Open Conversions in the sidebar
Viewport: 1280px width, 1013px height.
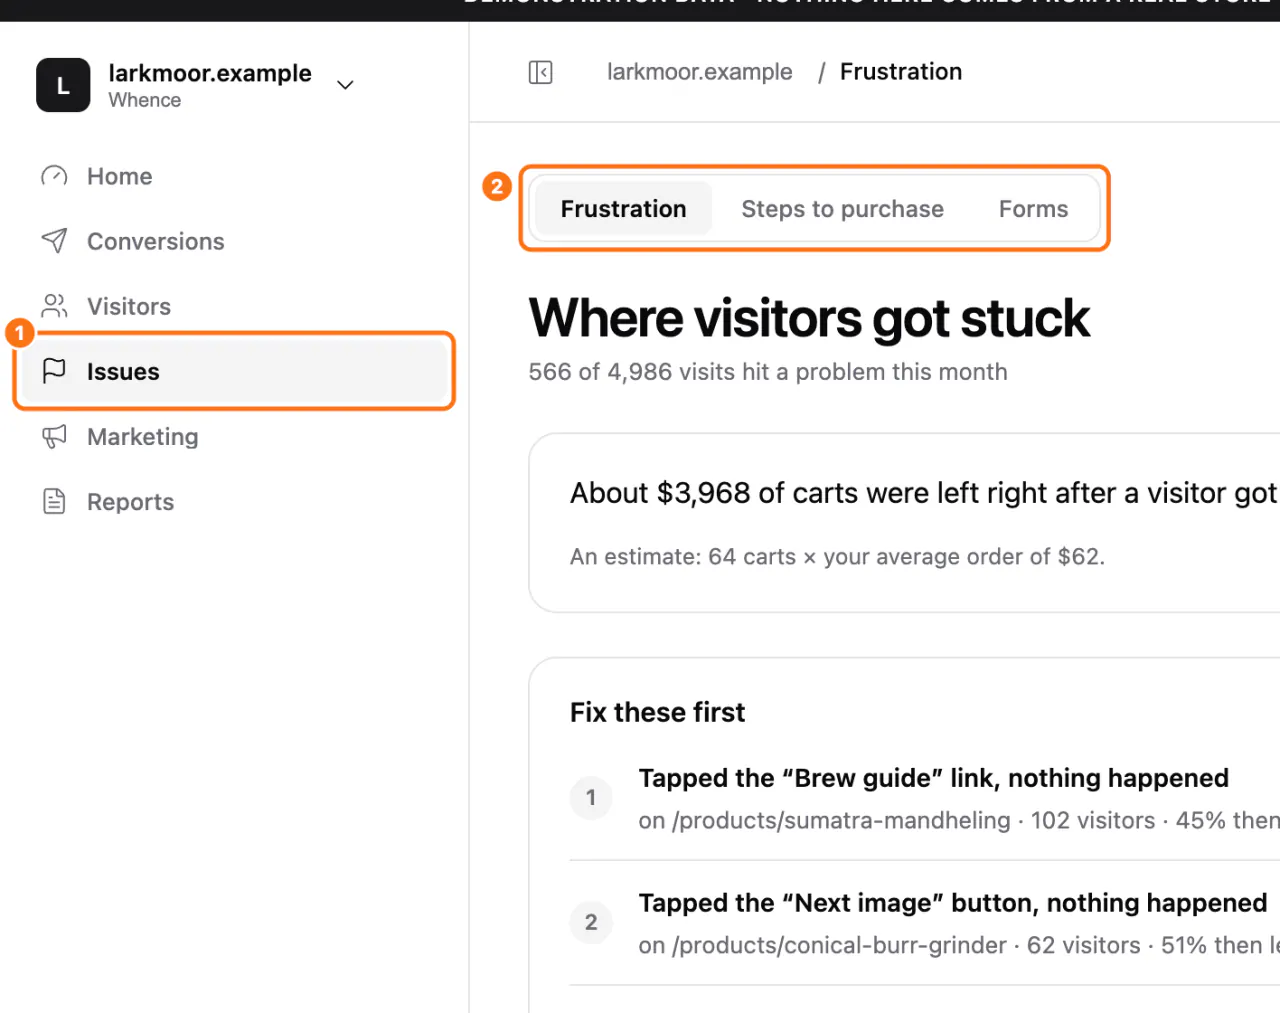(x=234, y=241)
